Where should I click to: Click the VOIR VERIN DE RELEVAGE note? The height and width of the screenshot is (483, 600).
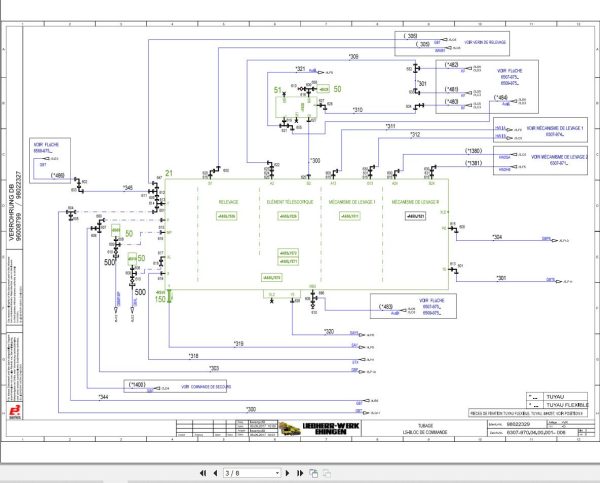(485, 42)
